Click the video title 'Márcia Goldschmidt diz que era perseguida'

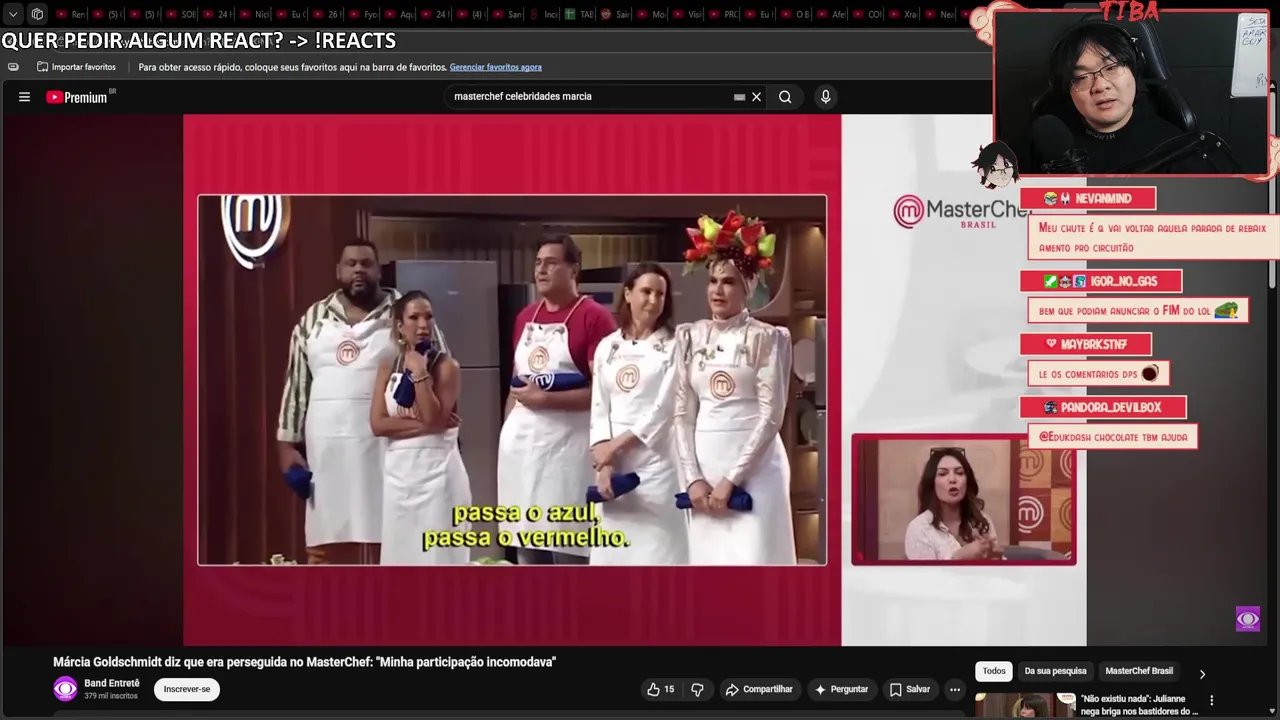tap(304, 662)
